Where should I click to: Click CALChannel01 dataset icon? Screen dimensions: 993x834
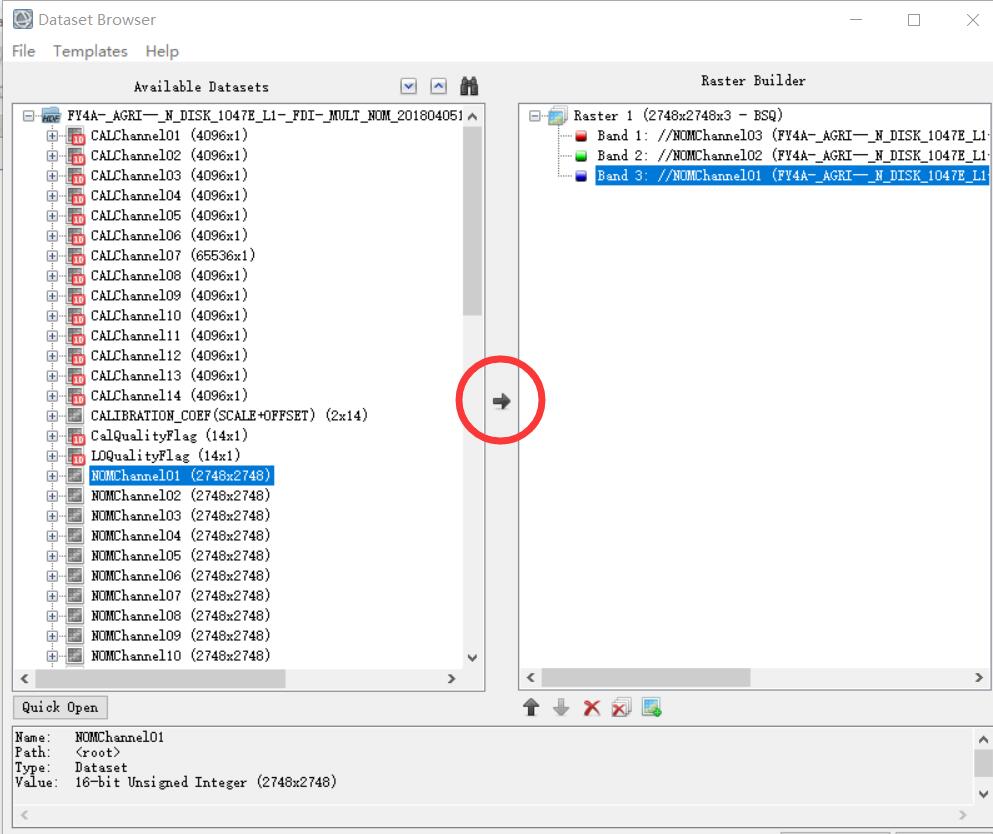pos(76,136)
